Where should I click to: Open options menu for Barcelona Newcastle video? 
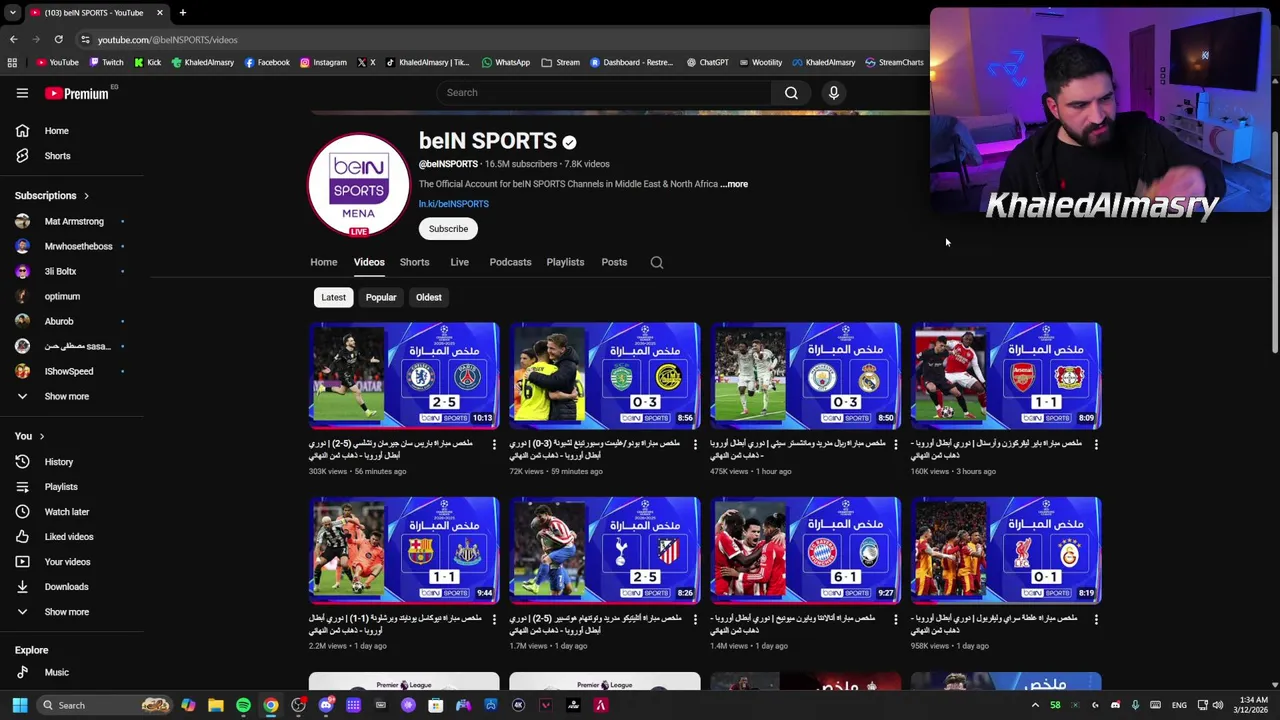pyautogui.click(x=494, y=619)
